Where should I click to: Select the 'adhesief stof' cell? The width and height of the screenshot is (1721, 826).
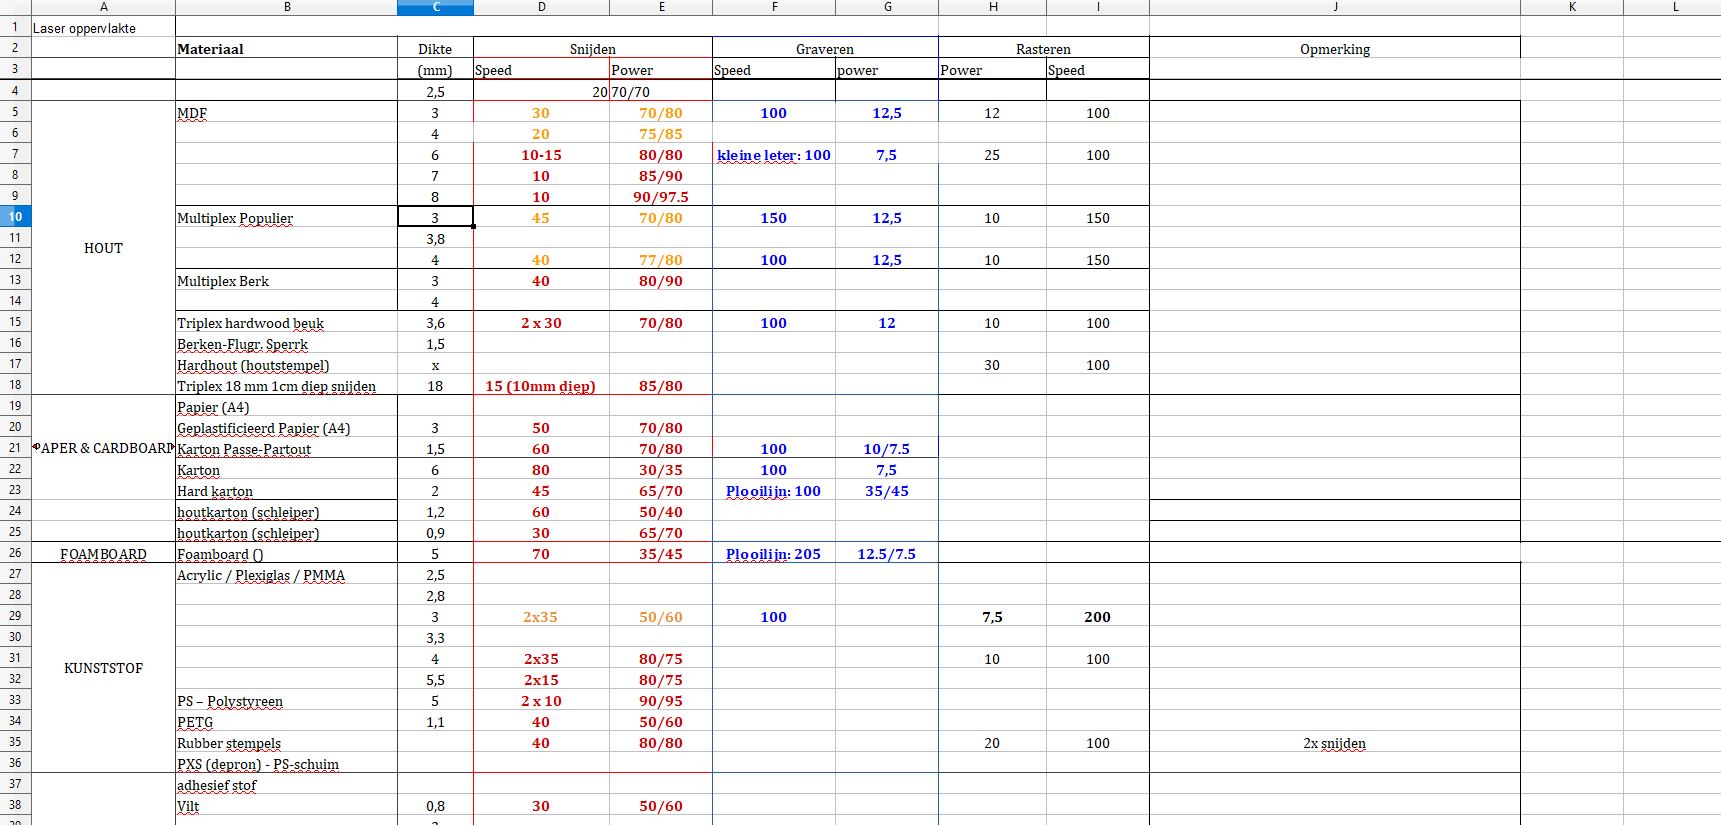287,785
